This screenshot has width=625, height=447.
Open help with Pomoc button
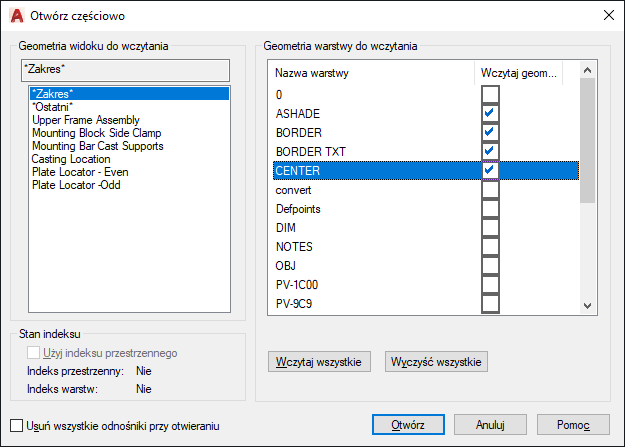pyautogui.click(x=573, y=424)
